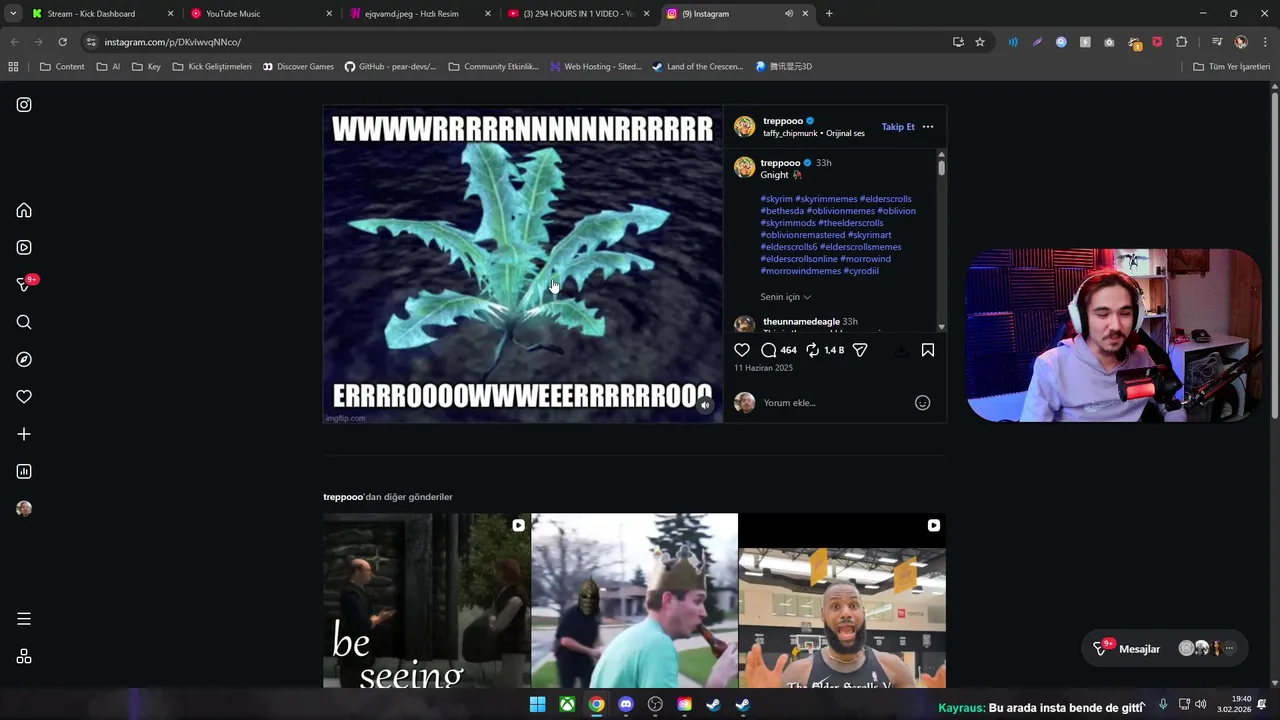Open GitHub pear-devs bookmark
Viewport: 1280px width, 720px height.
(390, 67)
